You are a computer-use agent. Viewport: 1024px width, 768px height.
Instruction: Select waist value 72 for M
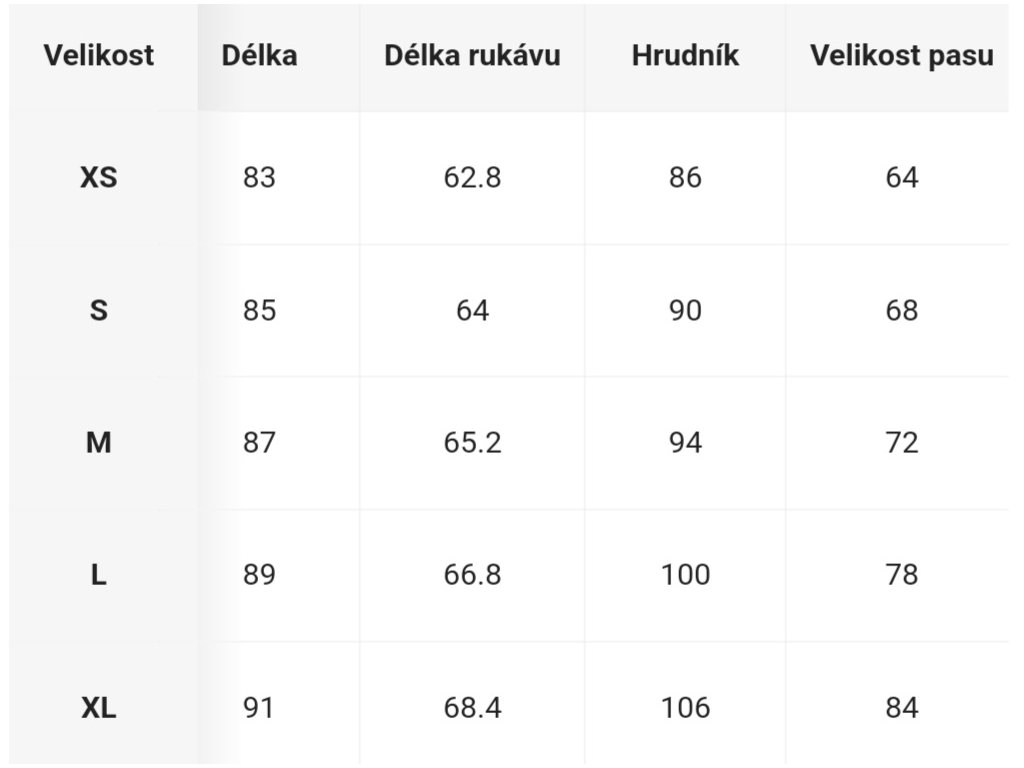pos(902,443)
